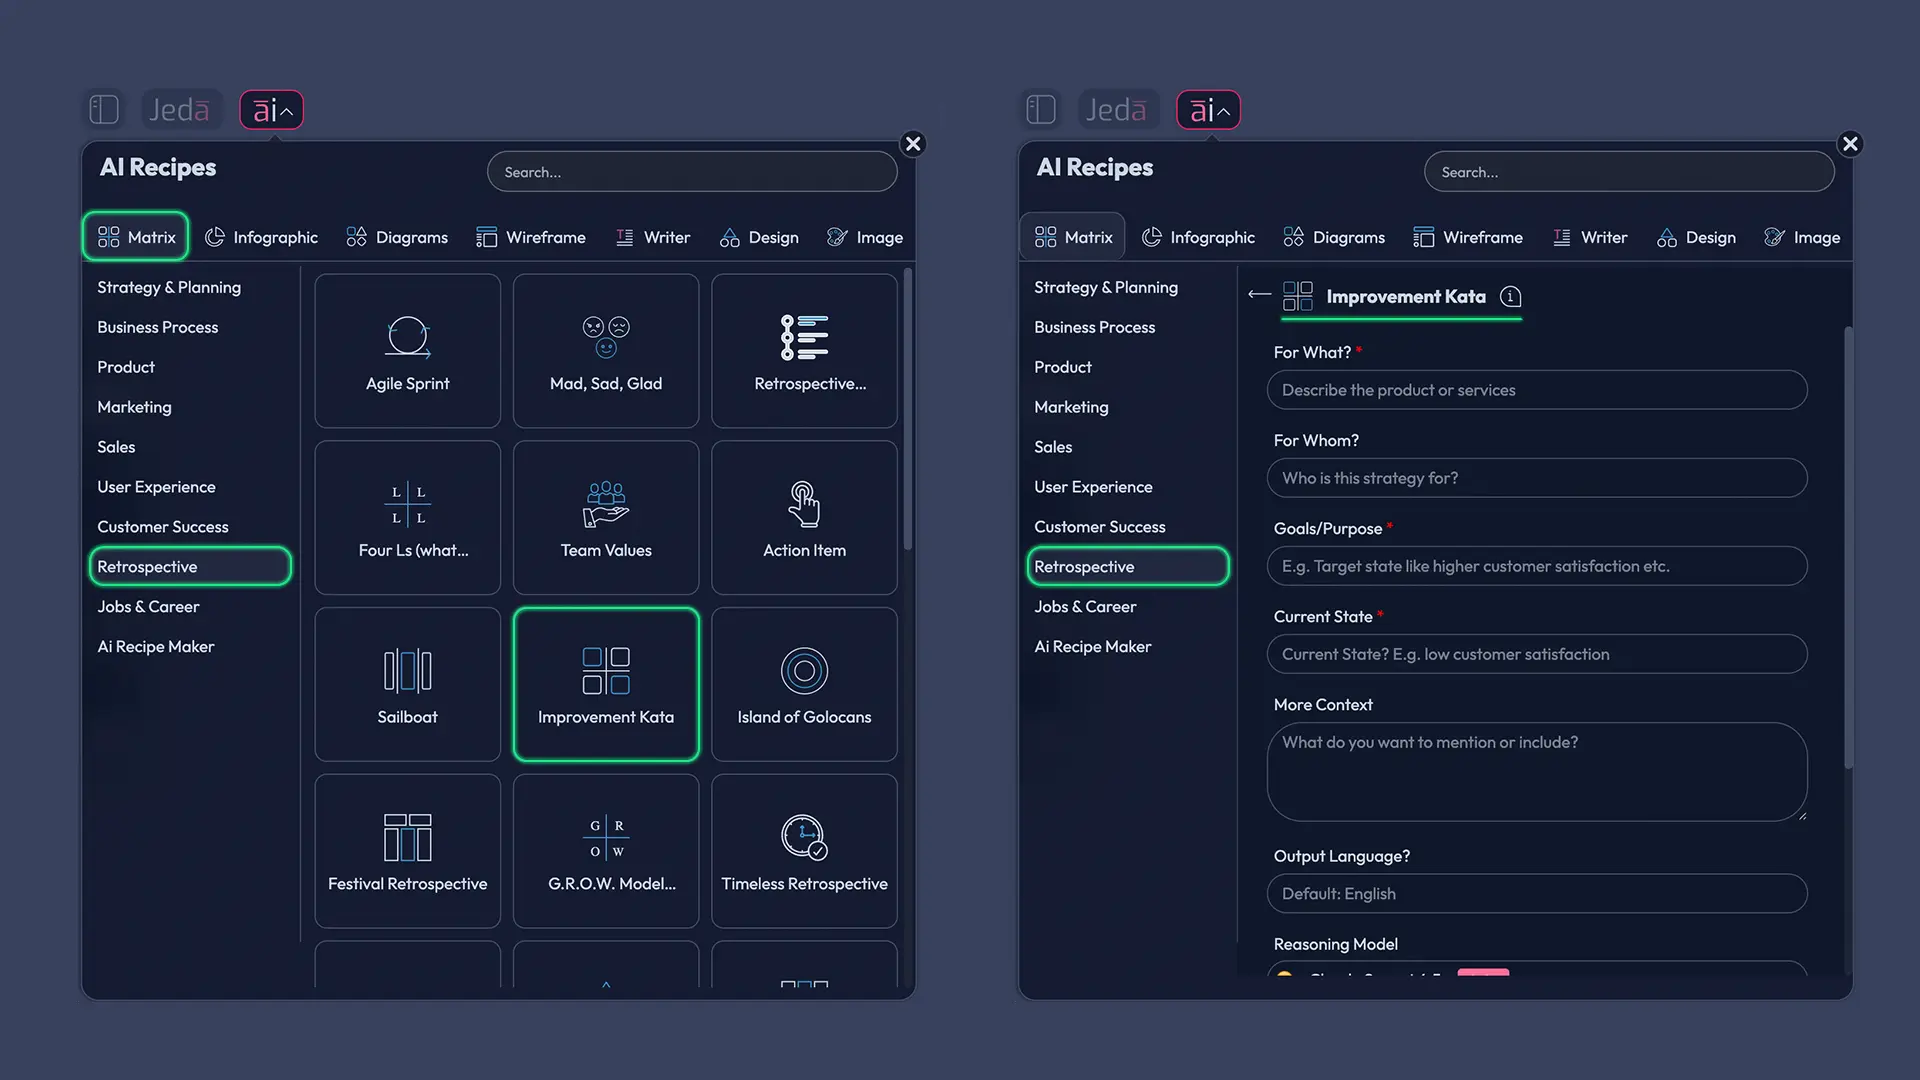Toggle the right window's sidebar panel icon
The height and width of the screenshot is (1080, 1920).
(x=1041, y=109)
